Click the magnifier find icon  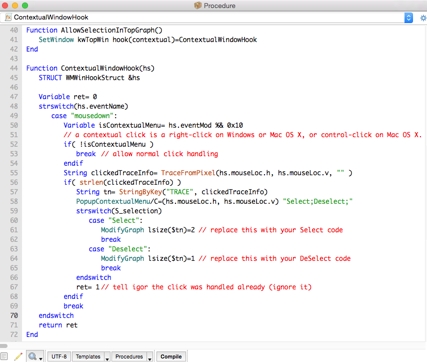click(x=32, y=356)
